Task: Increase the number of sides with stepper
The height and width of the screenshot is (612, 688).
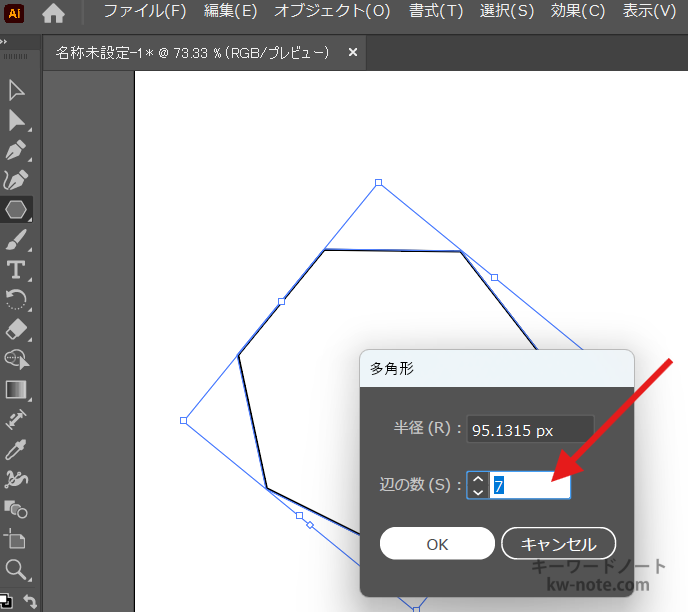Action: pos(478,478)
